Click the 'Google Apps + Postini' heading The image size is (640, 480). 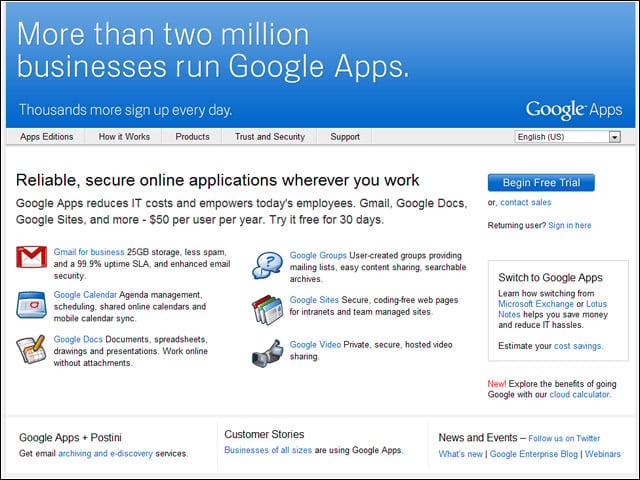pos(70,438)
